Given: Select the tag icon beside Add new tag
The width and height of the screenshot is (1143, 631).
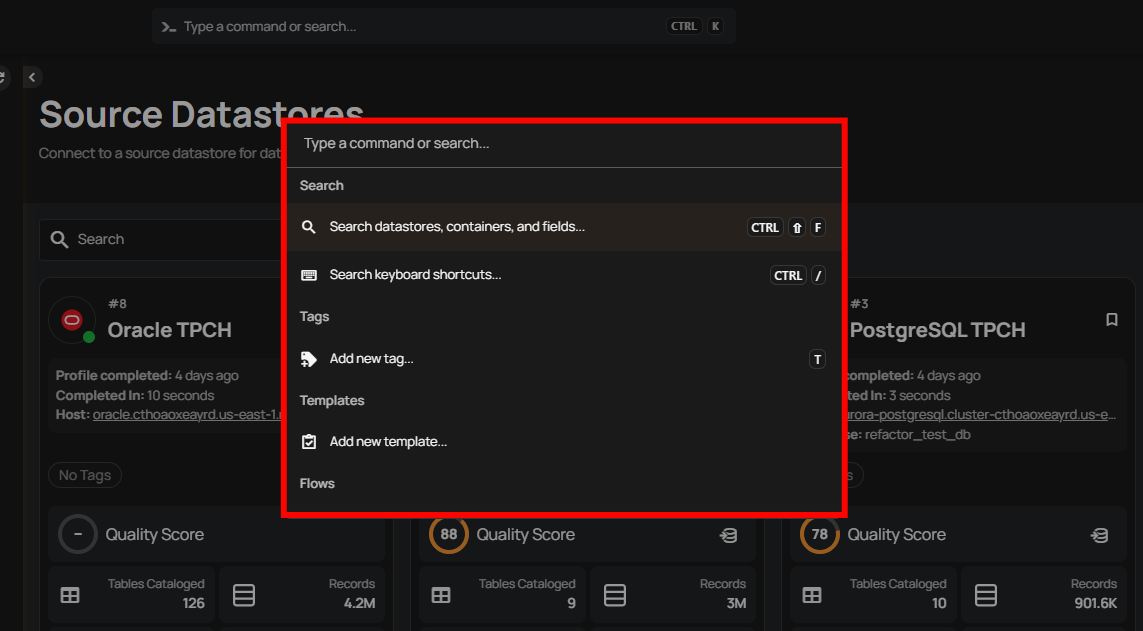Looking at the screenshot, I should coord(309,358).
